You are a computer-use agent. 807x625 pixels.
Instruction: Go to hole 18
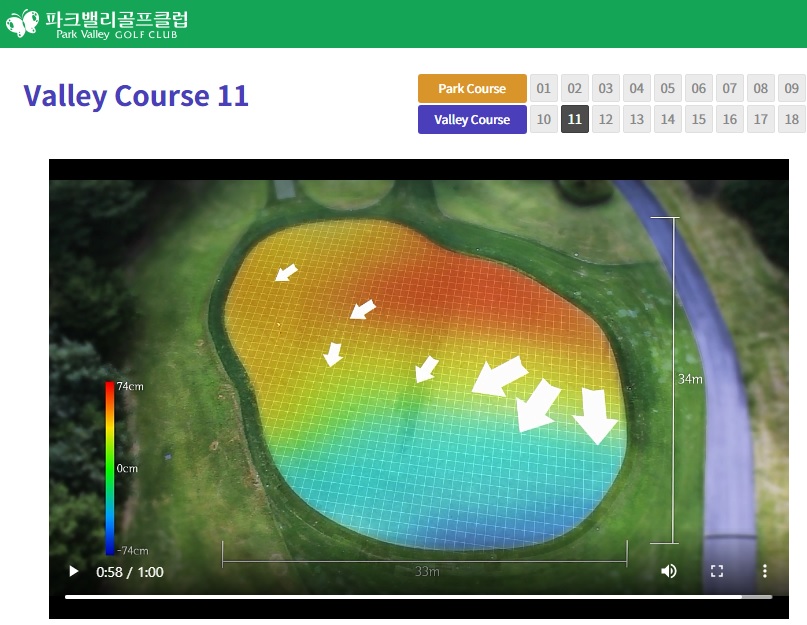[x=792, y=120]
